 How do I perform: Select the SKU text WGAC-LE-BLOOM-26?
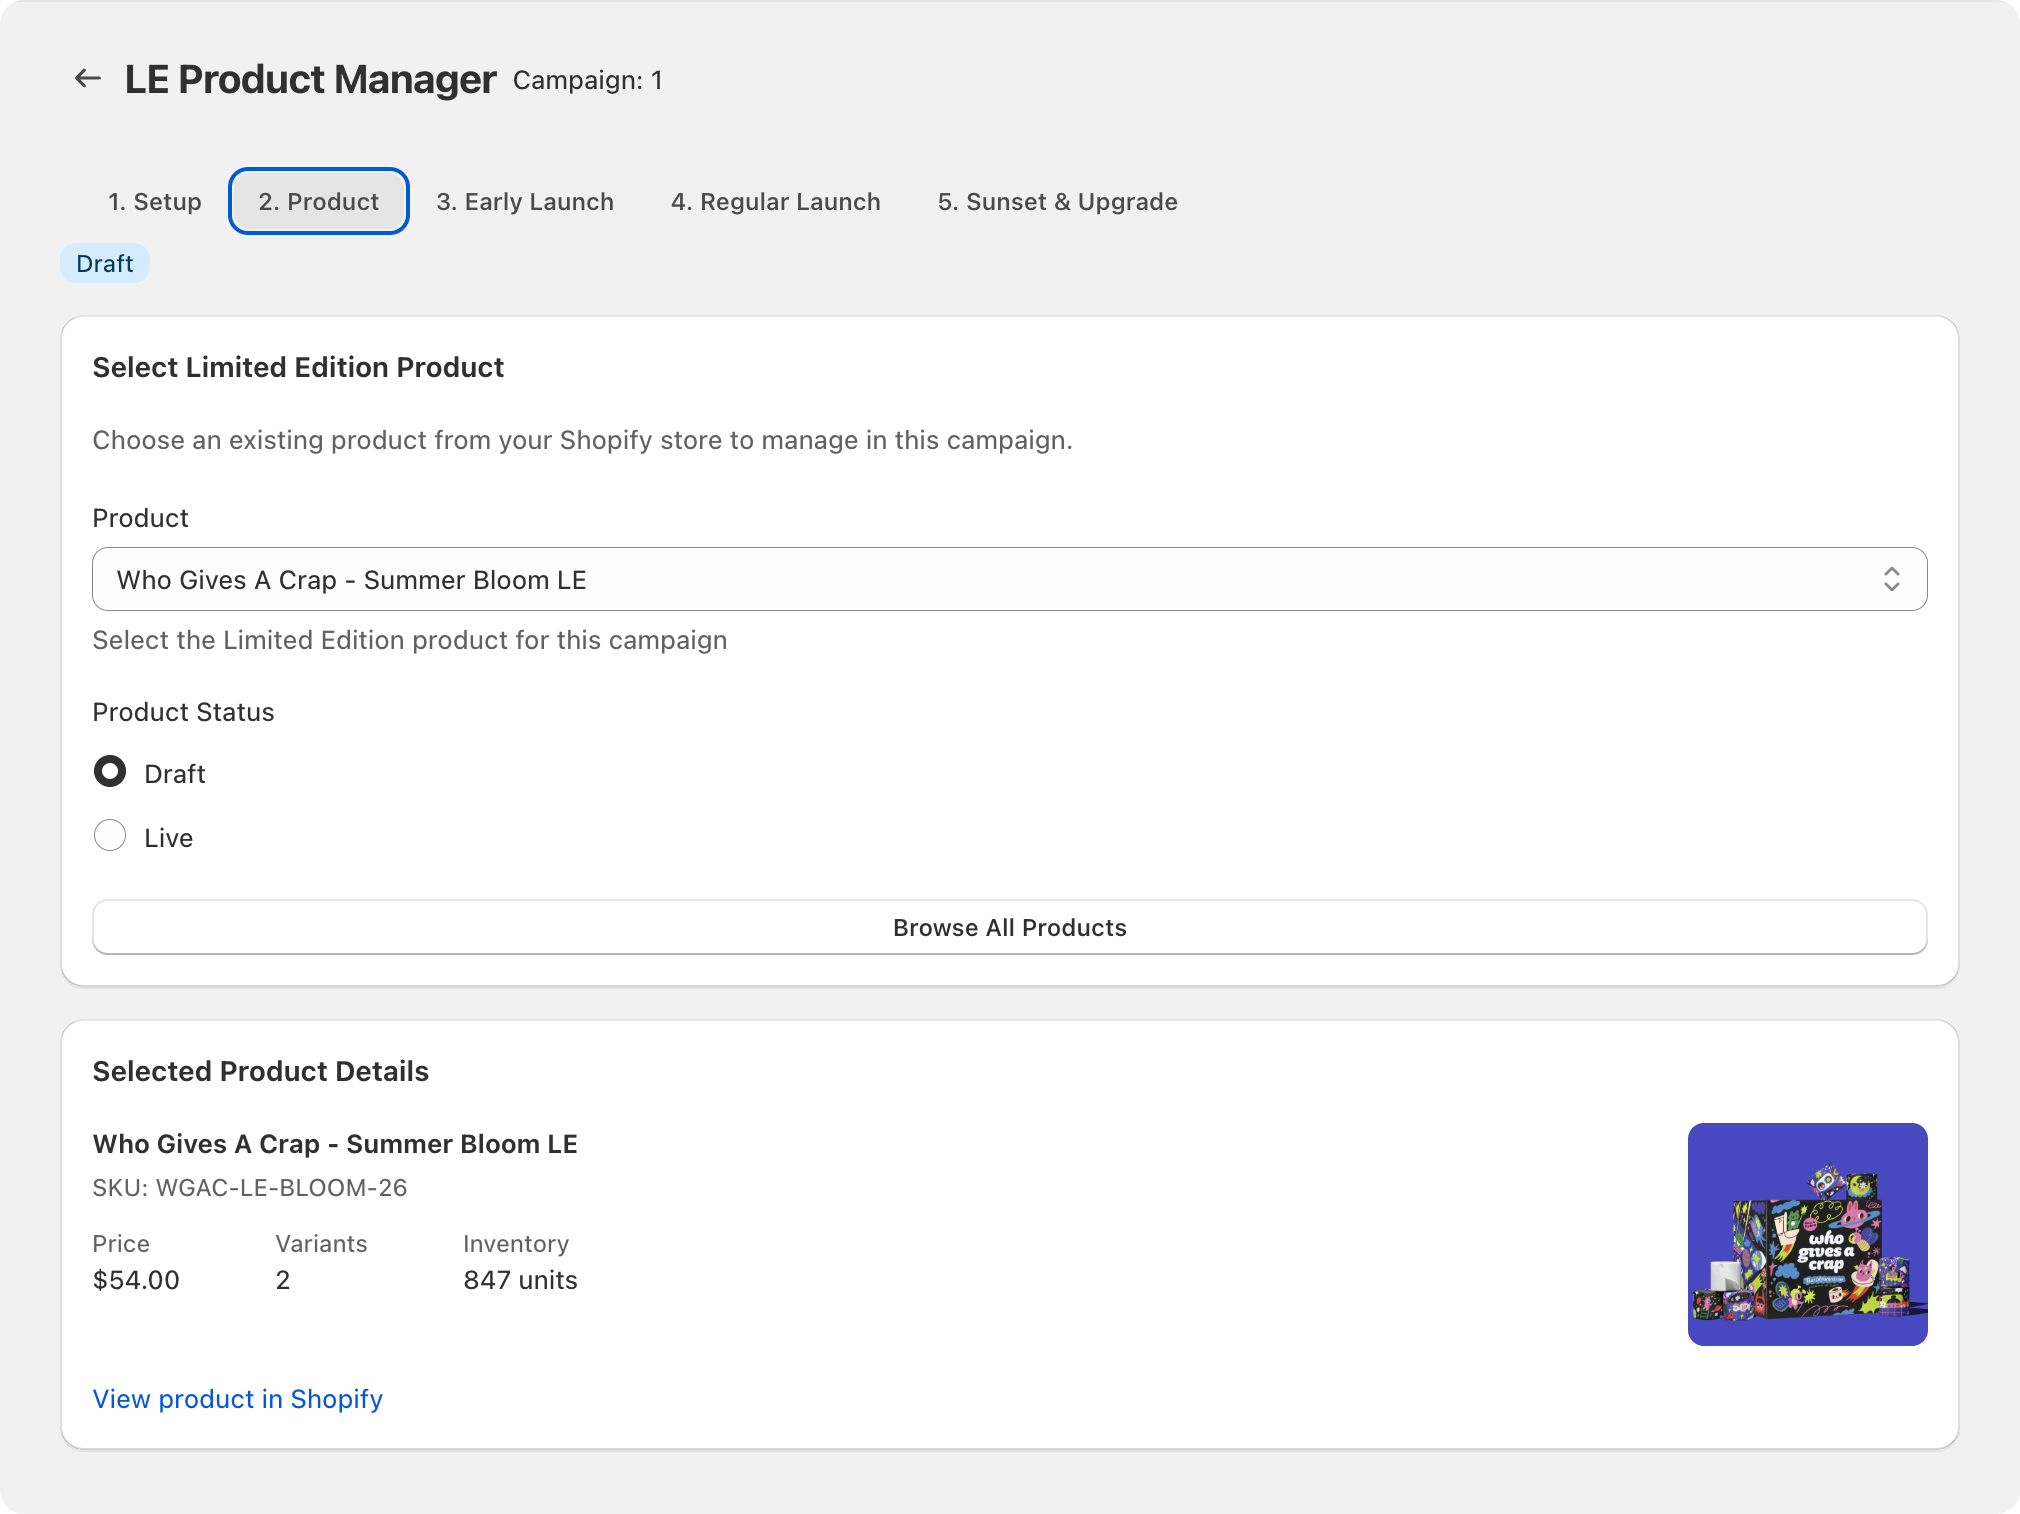(250, 1187)
